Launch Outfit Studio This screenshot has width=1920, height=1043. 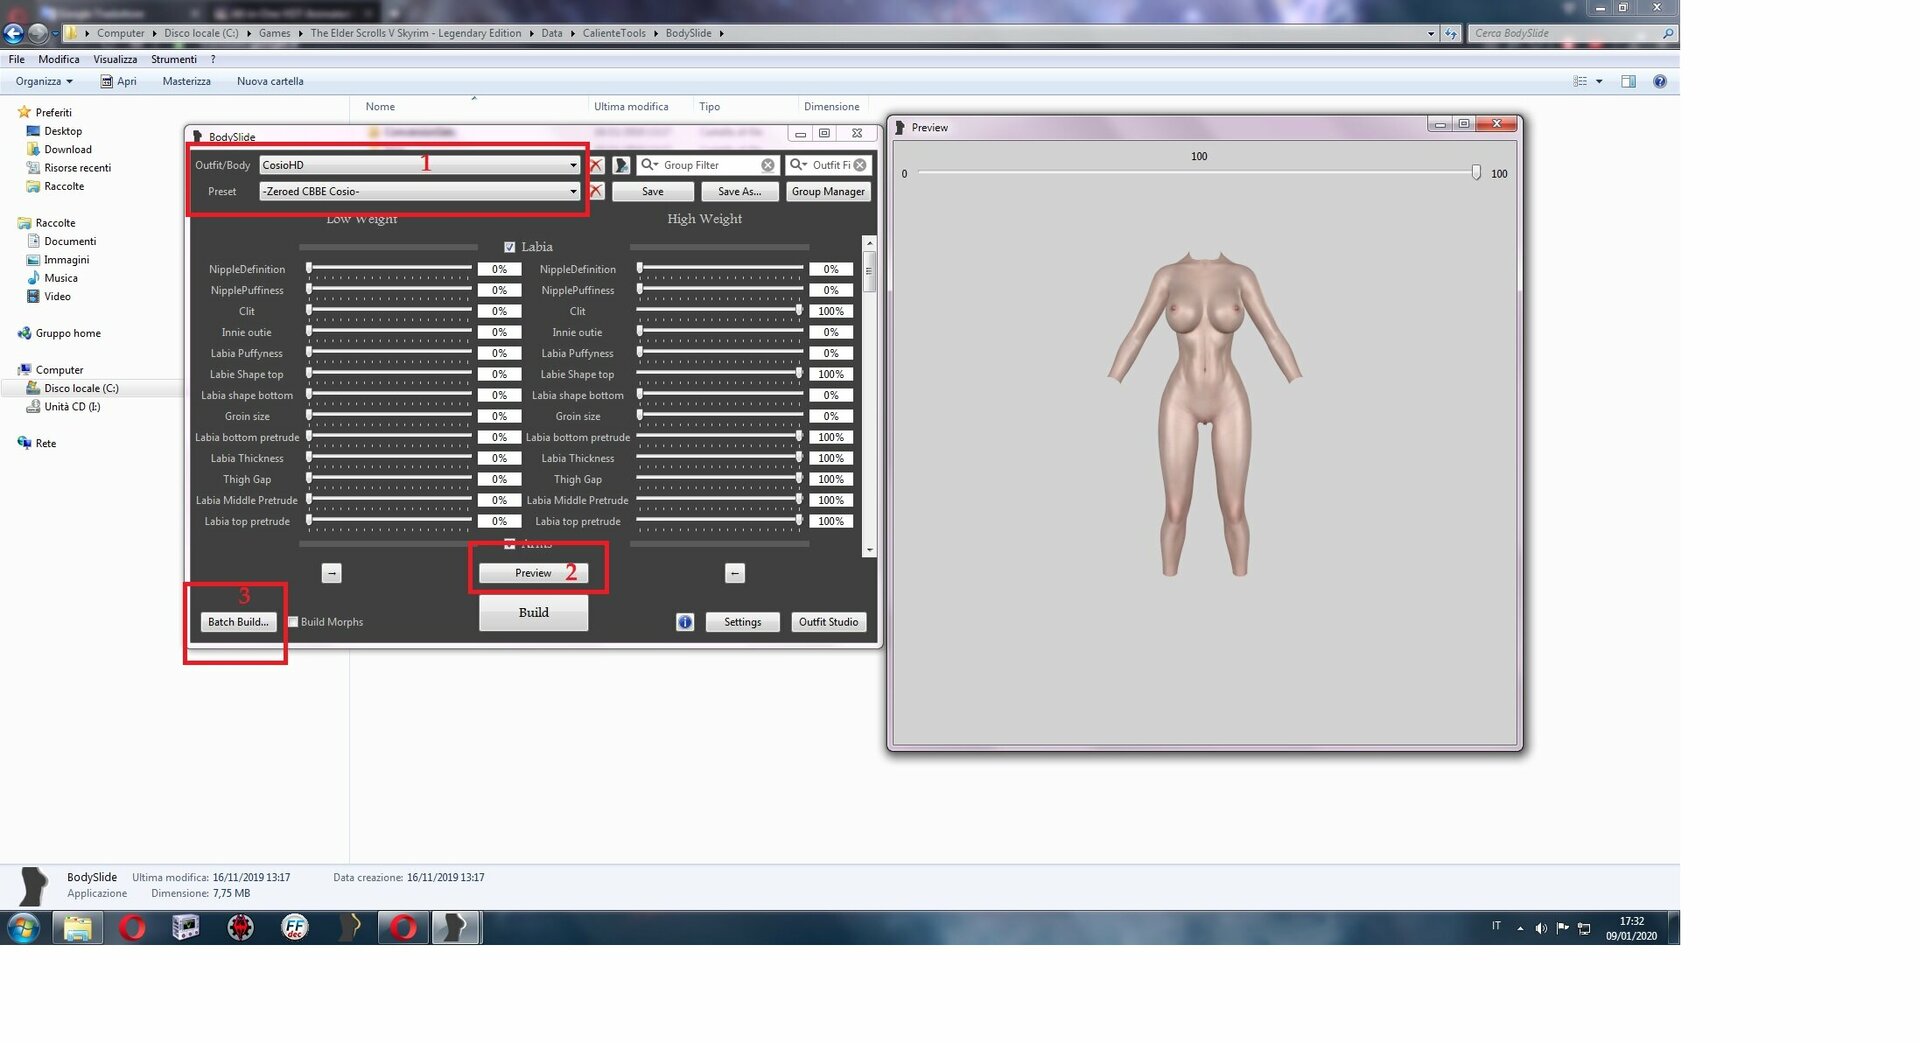828,622
